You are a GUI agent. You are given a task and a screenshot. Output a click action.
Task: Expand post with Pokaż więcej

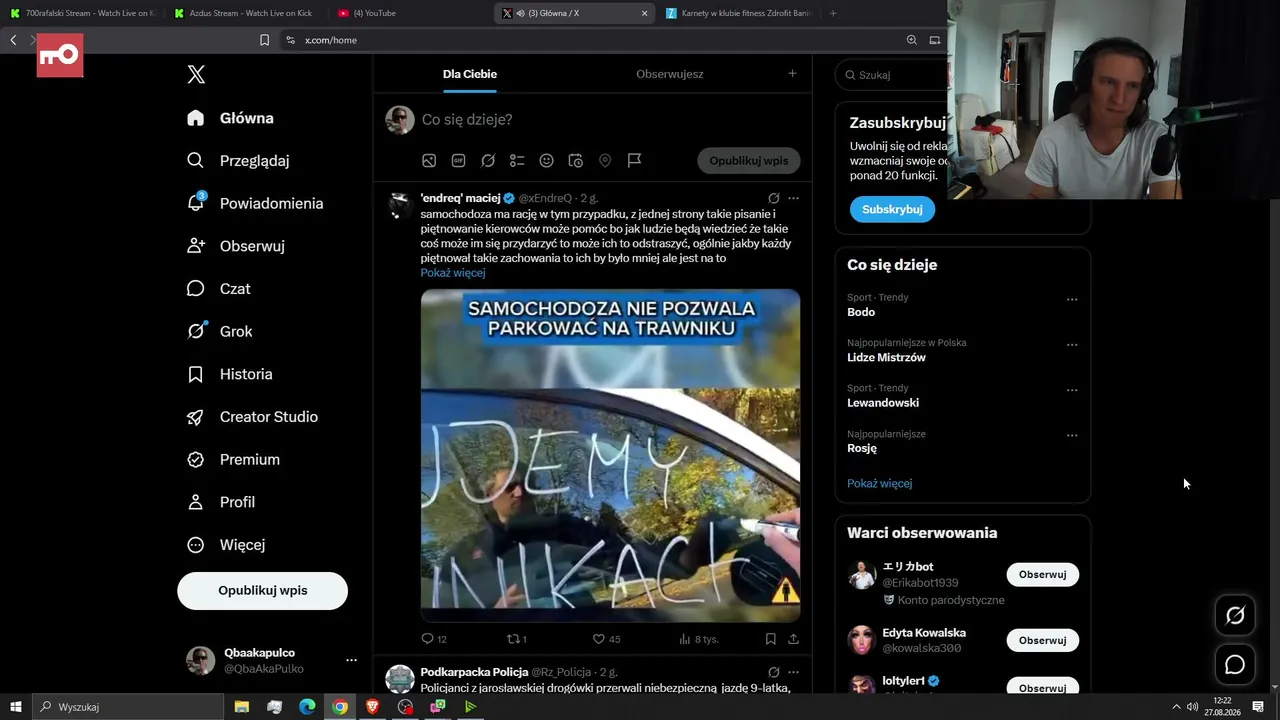[453, 273]
